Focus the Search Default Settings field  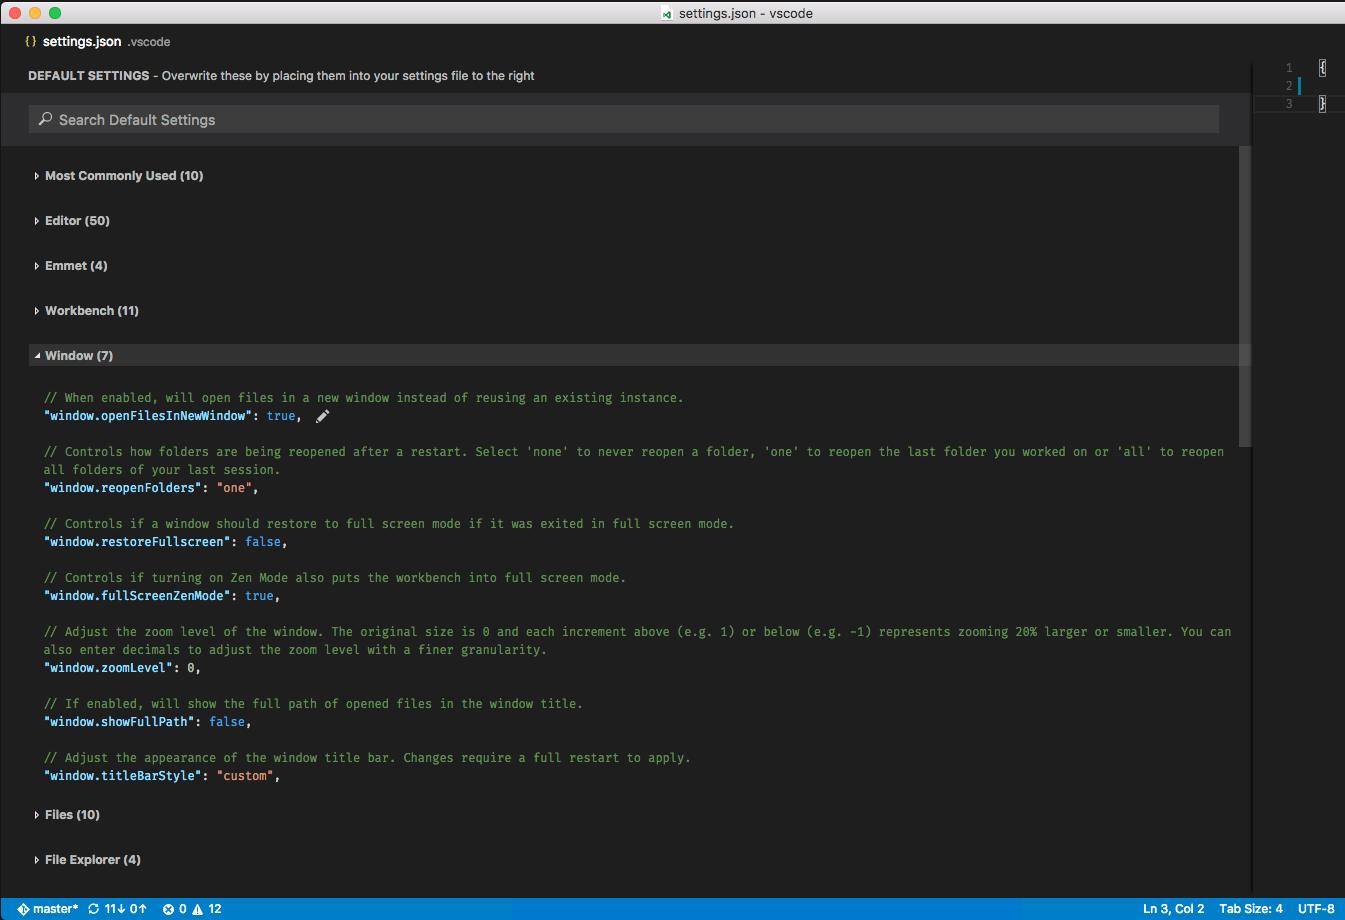click(x=630, y=120)
